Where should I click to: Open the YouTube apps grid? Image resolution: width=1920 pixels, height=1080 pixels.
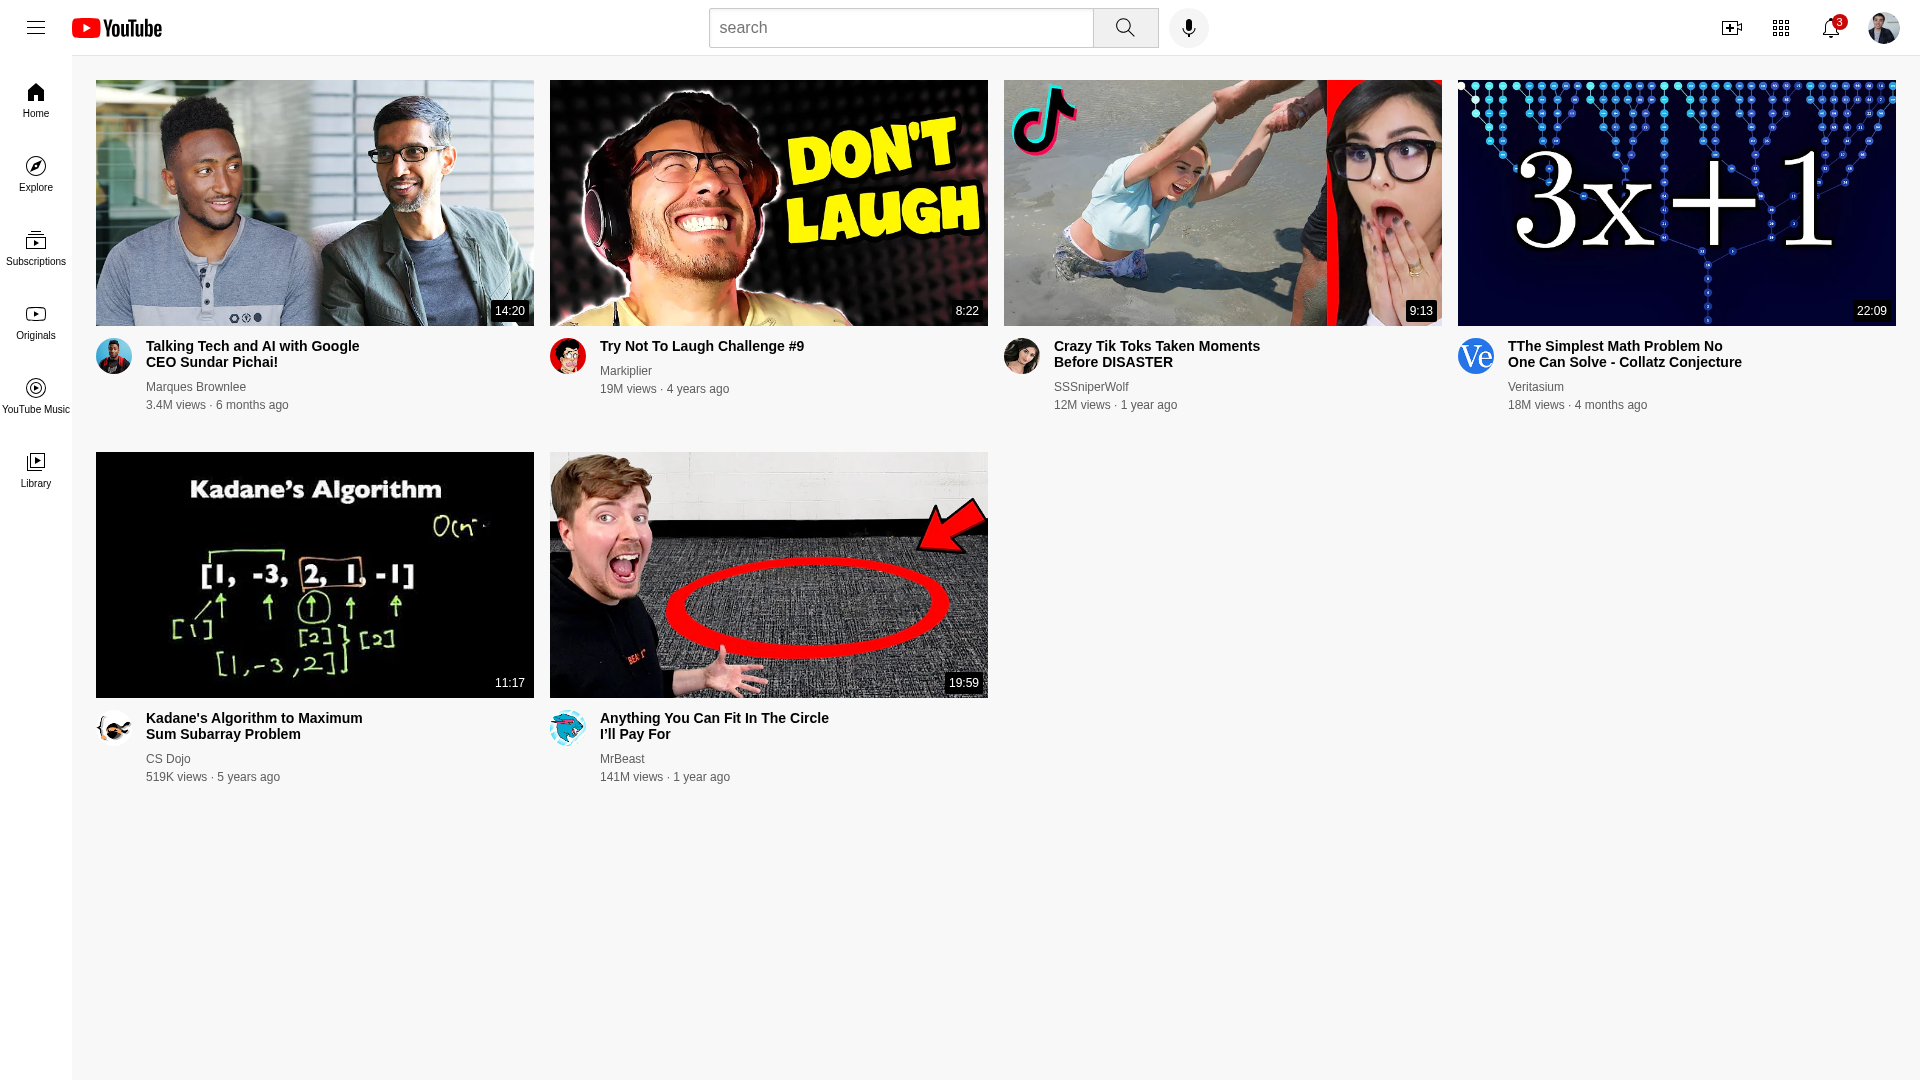pyautogui.click(x=1781, y=28)
